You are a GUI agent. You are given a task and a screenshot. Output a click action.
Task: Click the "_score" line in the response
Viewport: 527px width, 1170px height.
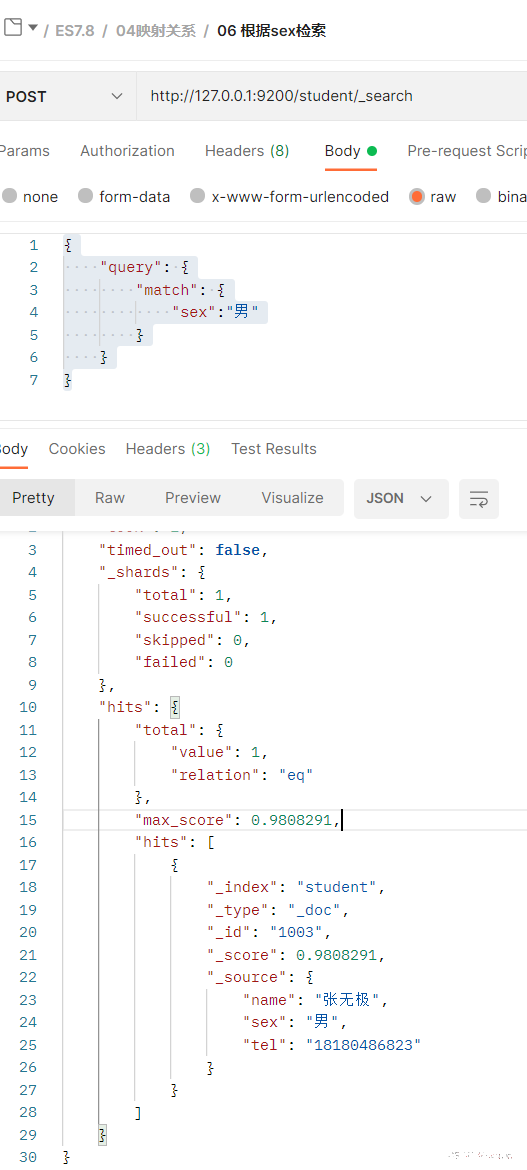[x=296, y=955]
